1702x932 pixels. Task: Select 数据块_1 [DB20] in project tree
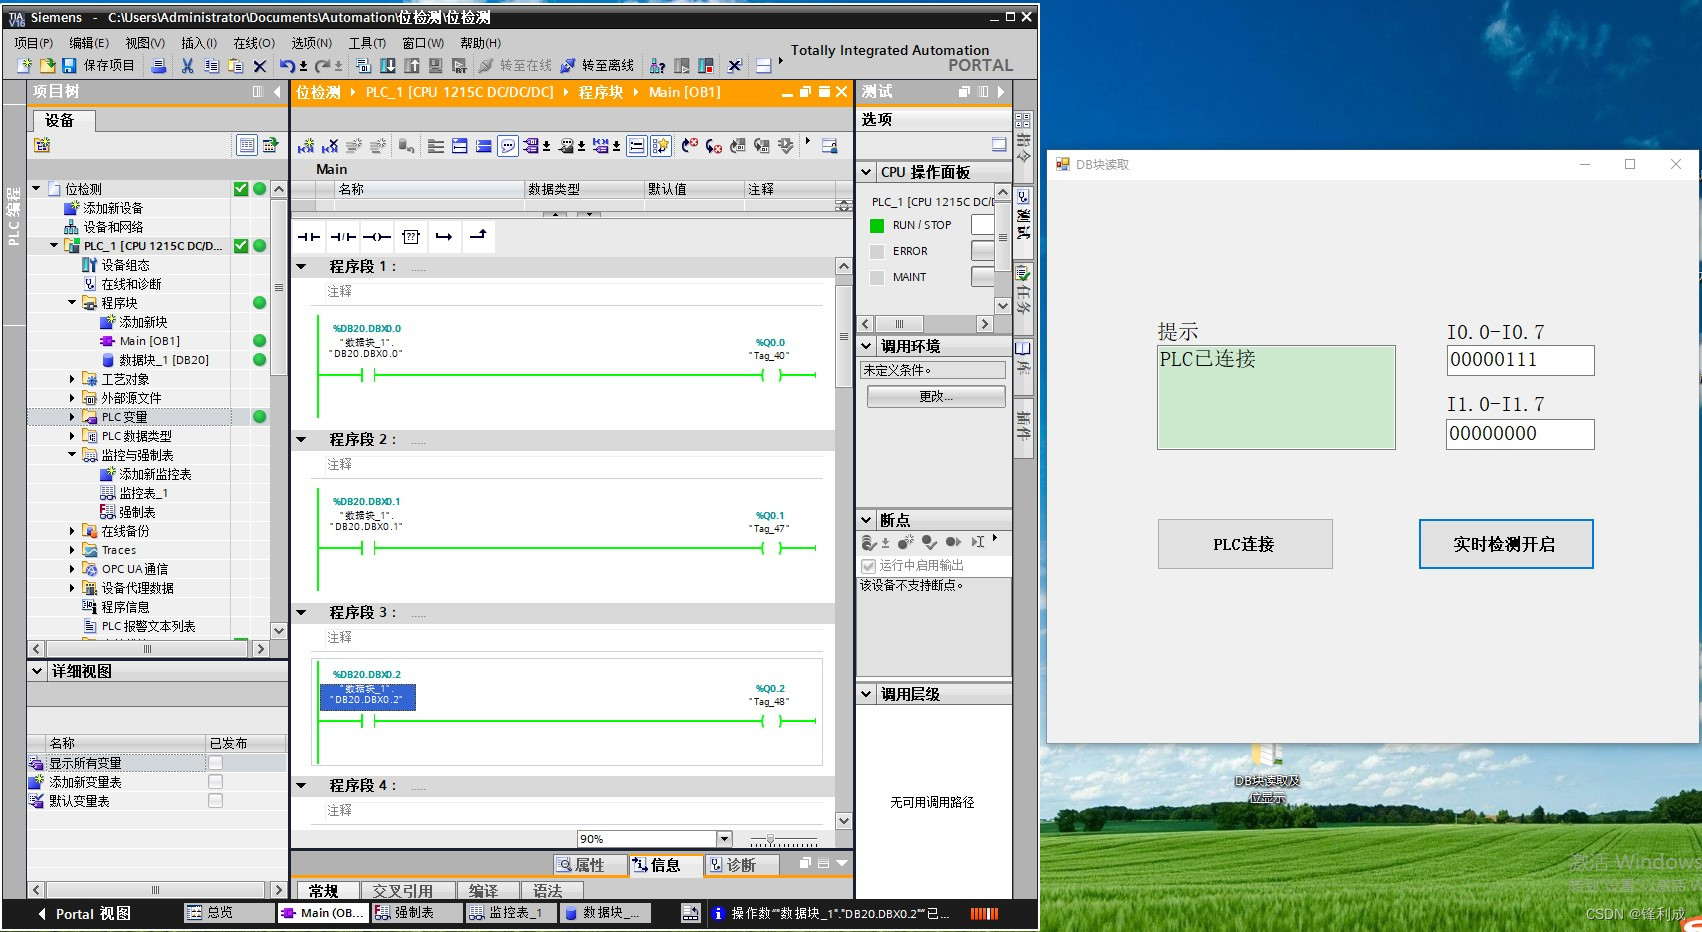click(164, 360)
